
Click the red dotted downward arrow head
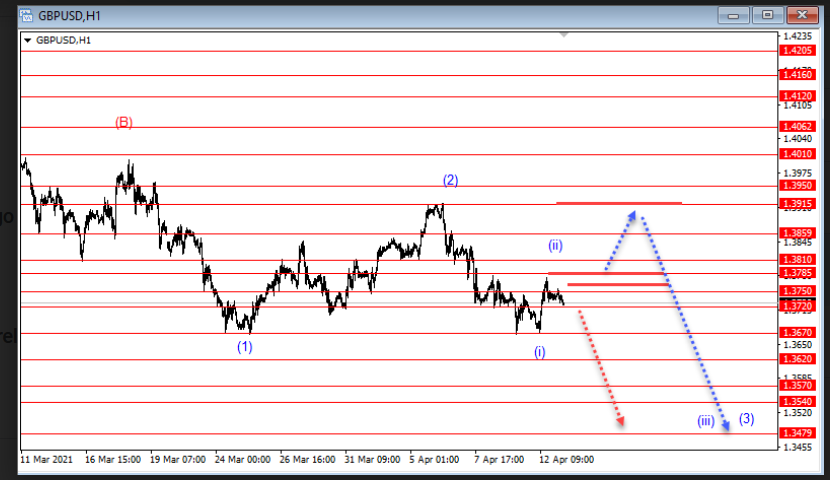click(x=621, y=422)
